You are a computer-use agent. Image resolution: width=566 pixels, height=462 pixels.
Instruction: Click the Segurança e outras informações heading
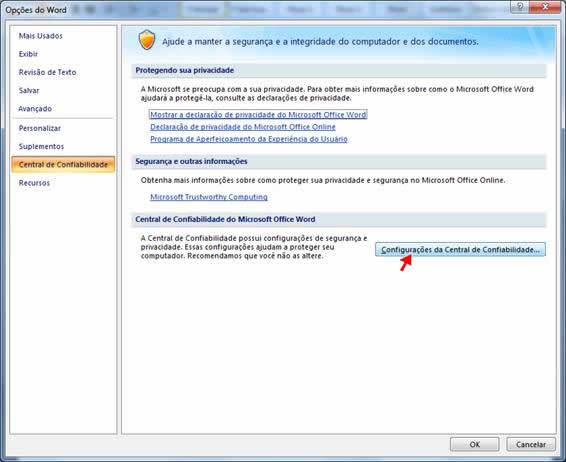point(191,161)
